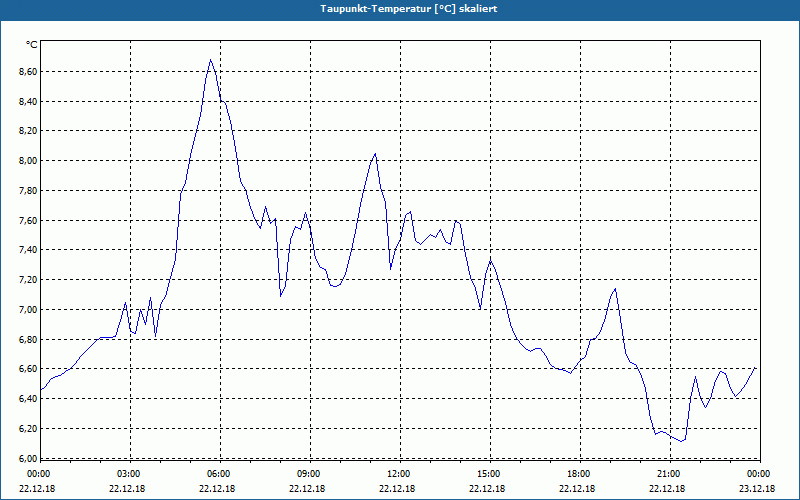Select the 21:00 time label
This screenshot has width=800, height=500.
[x=670, y=474]
